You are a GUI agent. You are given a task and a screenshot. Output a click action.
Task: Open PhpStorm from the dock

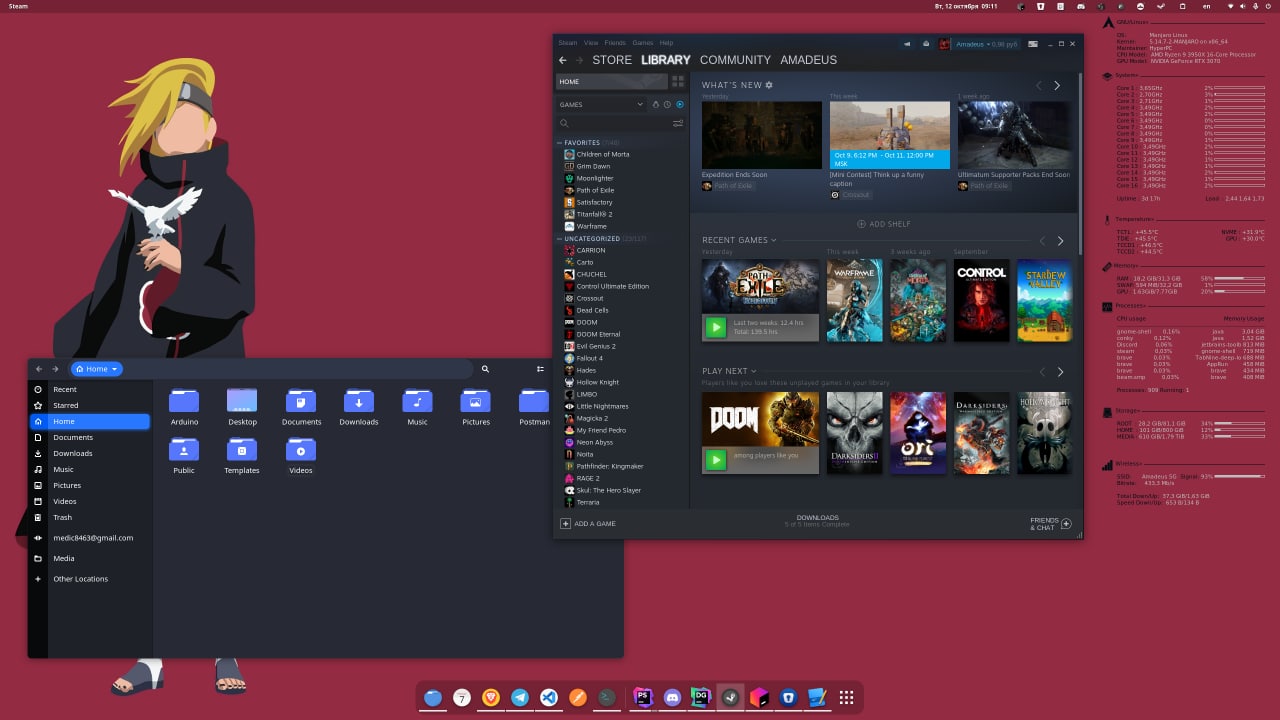(x=643, y=698)
